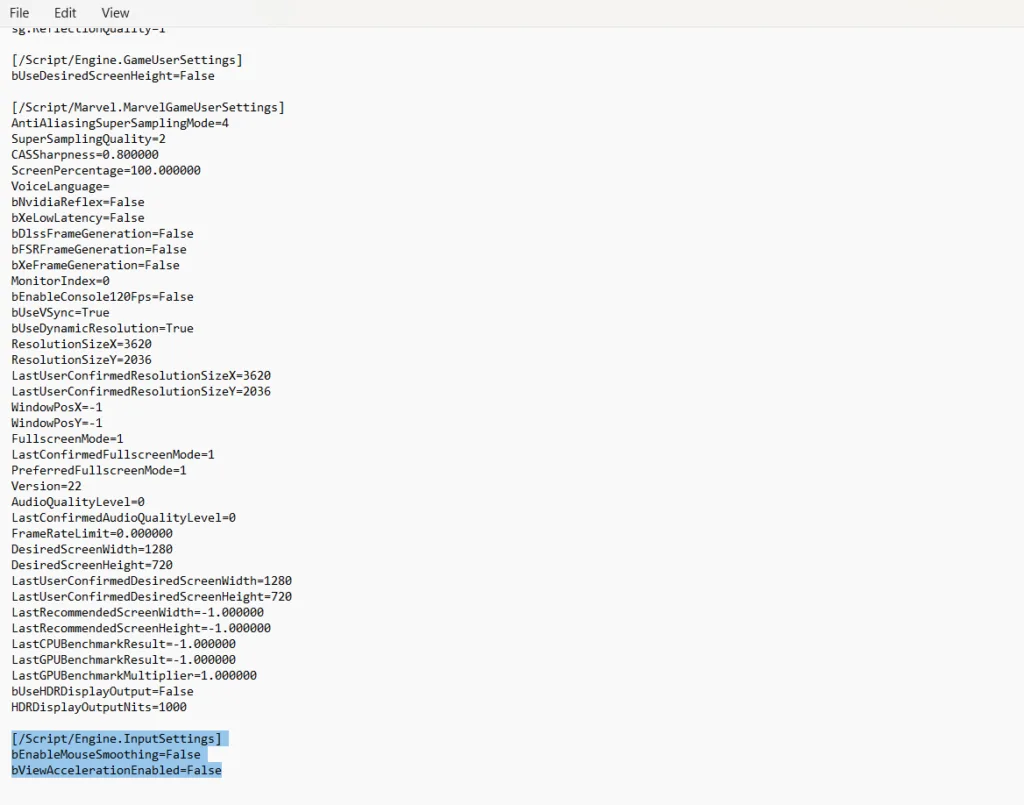Viewport: 1024px width, 805px height.
Task: Click the LastRecommendedScreenHeight=-1.000000 line
Action: (x=141, y=628)
